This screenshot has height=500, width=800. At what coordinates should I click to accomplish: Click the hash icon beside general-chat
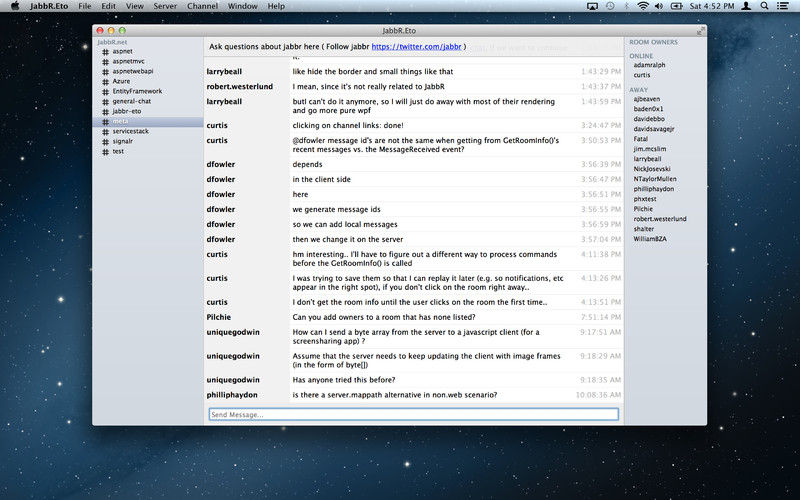(106, 102)
